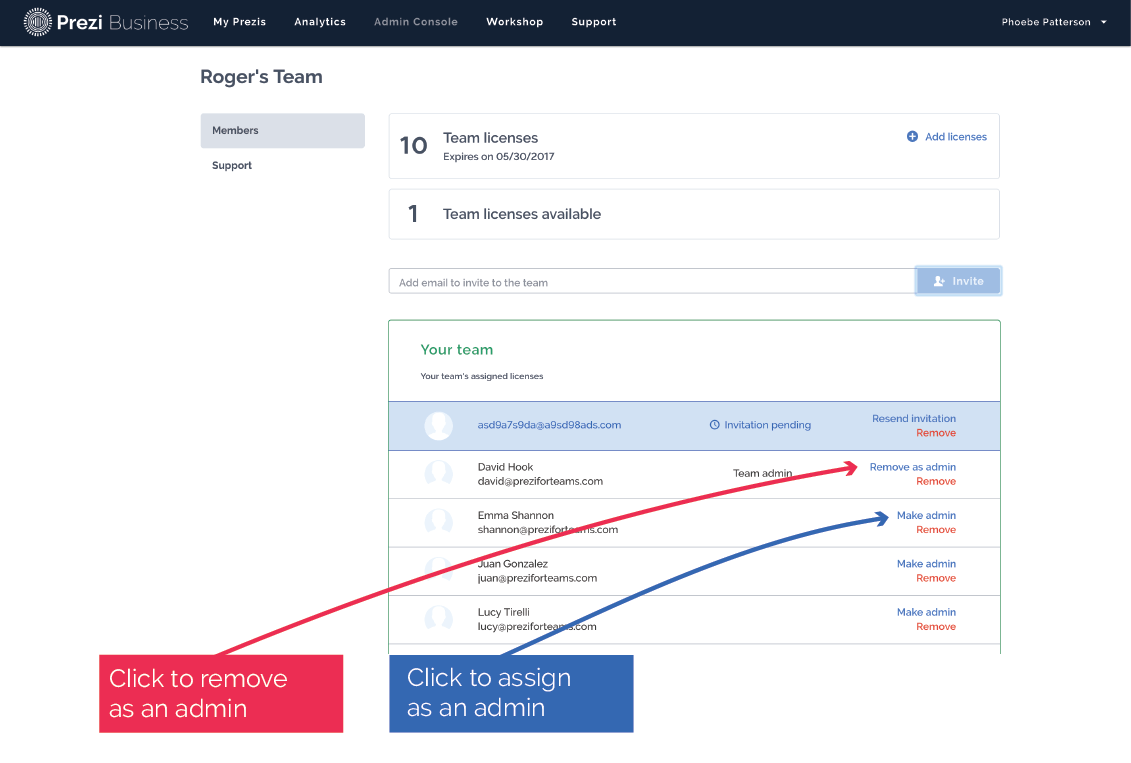This screenshot has width=1131, height=763.
Task: Click Resend invitation link
Action: 913,419
